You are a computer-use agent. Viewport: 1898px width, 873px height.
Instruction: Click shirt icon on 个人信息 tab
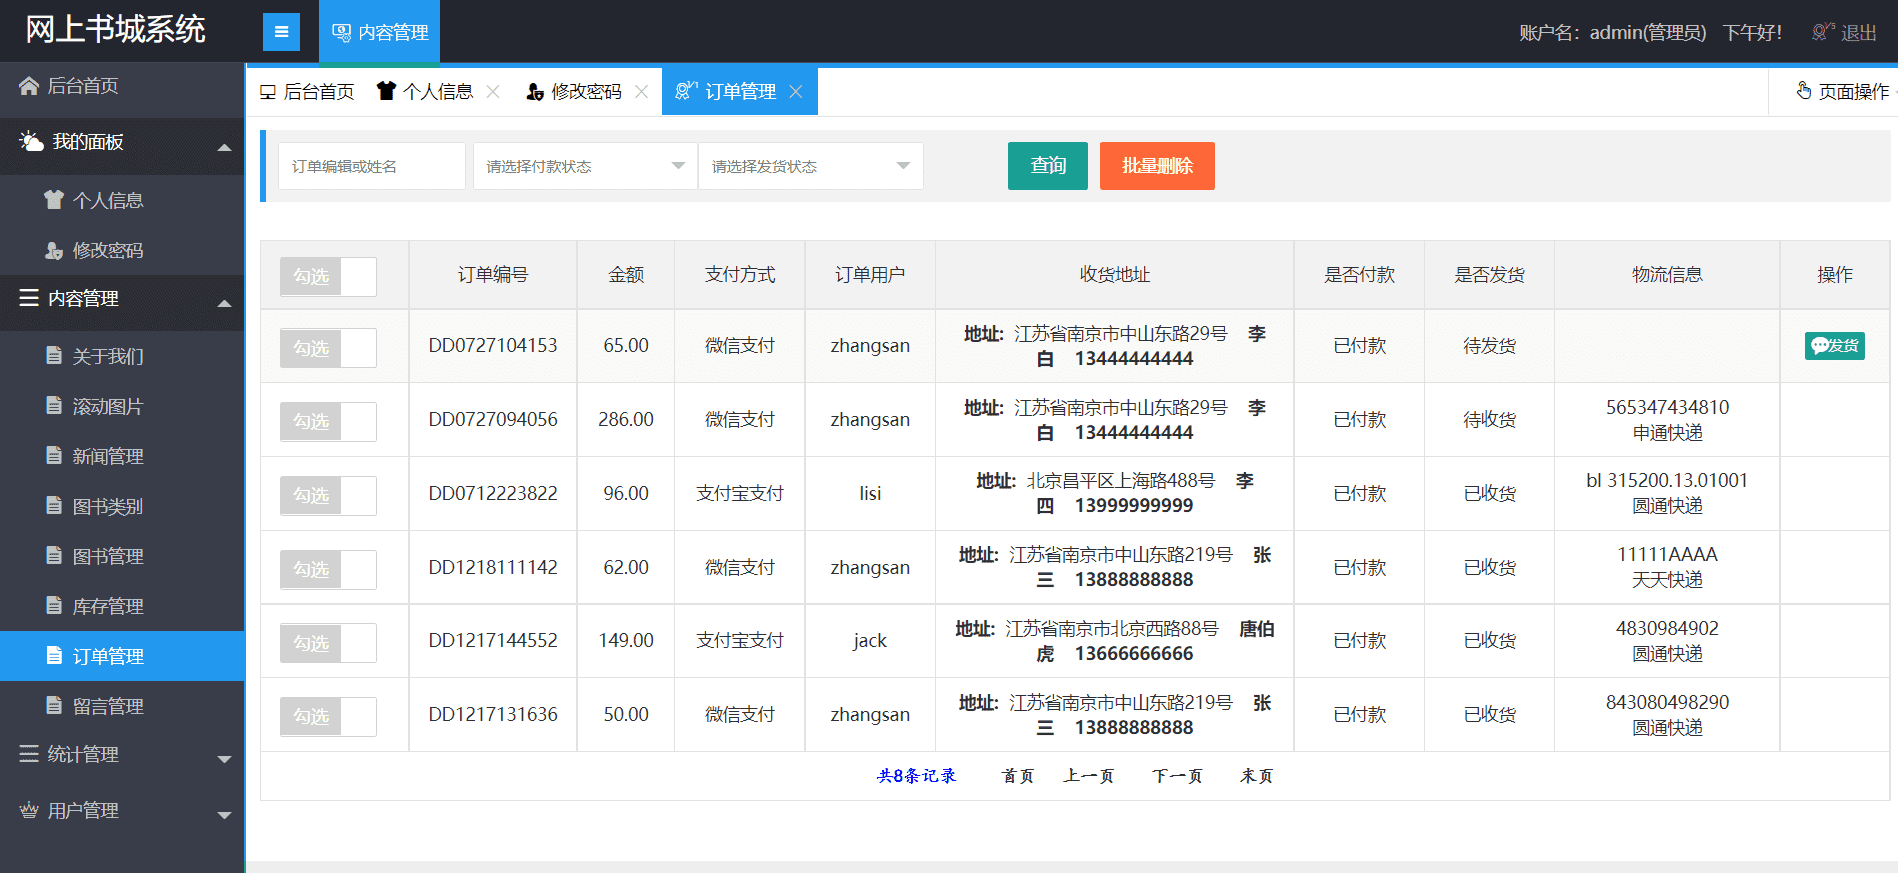386,91
